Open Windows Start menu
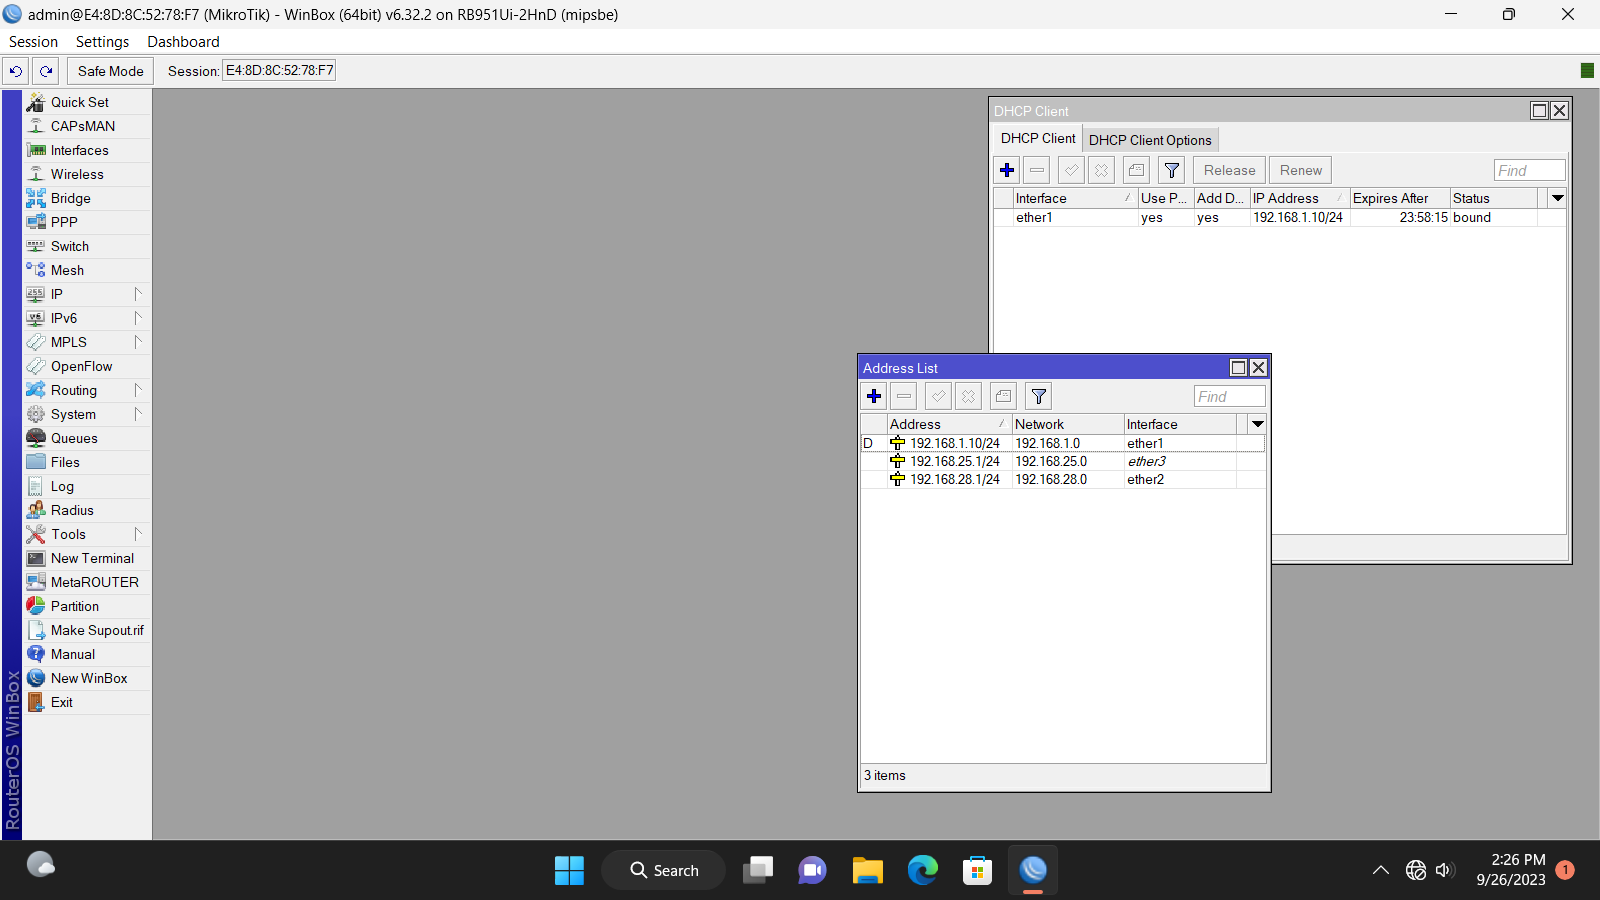The image size is (1600, 900). click(x=569, y=870)
